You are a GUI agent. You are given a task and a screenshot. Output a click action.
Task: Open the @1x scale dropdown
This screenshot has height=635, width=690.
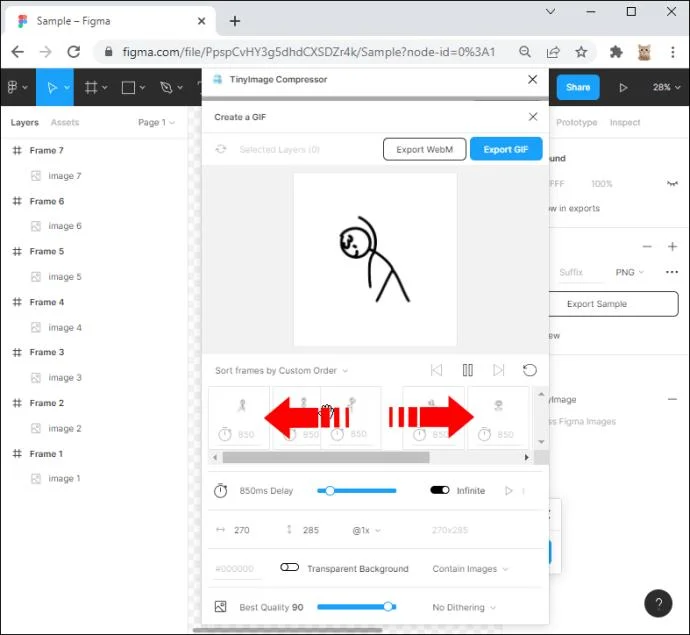pos(366,530)
